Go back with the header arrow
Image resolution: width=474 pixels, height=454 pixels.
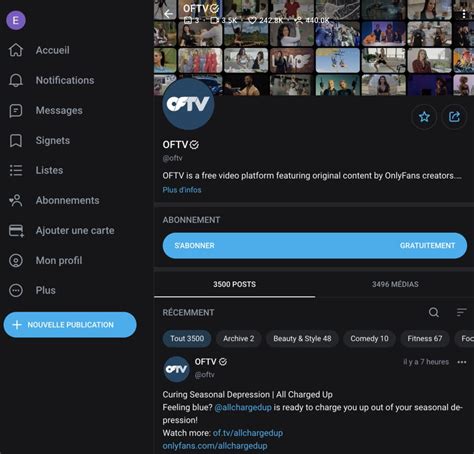tap(168, 14)
